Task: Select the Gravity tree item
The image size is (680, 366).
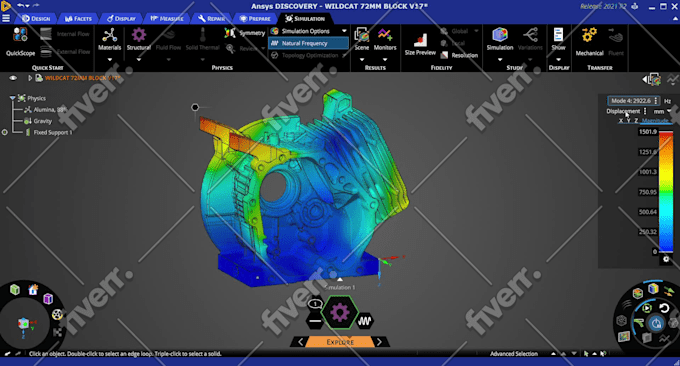Action: click(38, 121)
